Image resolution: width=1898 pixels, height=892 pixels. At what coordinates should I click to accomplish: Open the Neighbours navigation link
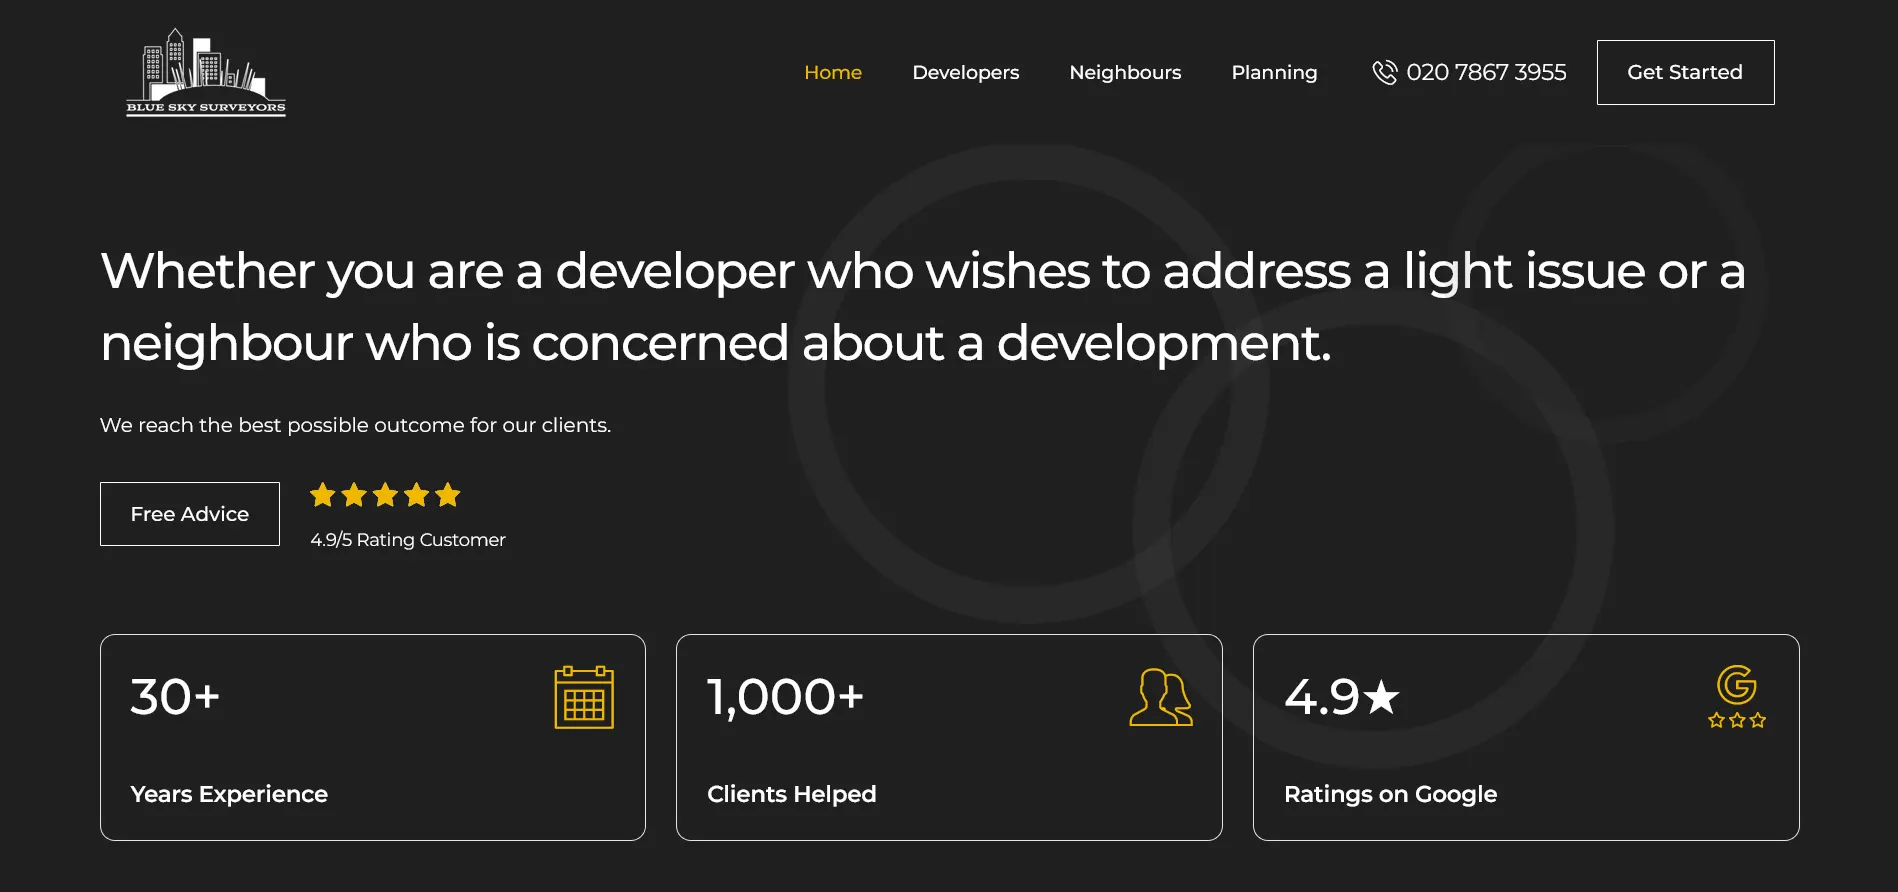(x=1125, y=72)
